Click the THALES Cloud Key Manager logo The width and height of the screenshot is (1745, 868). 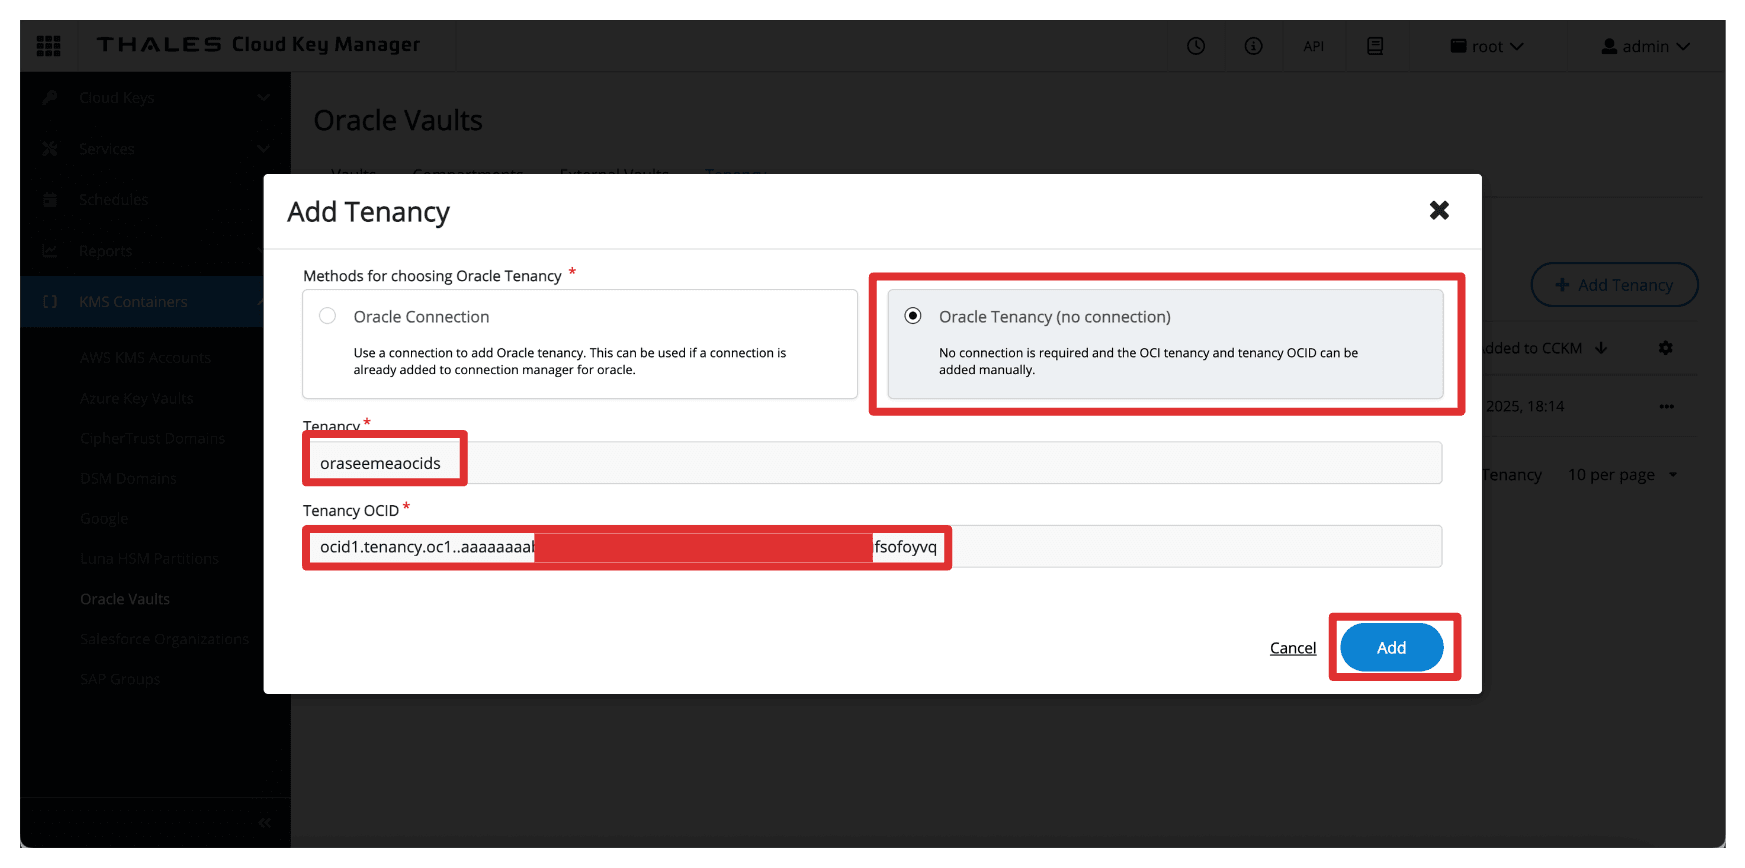pos(258,45)
